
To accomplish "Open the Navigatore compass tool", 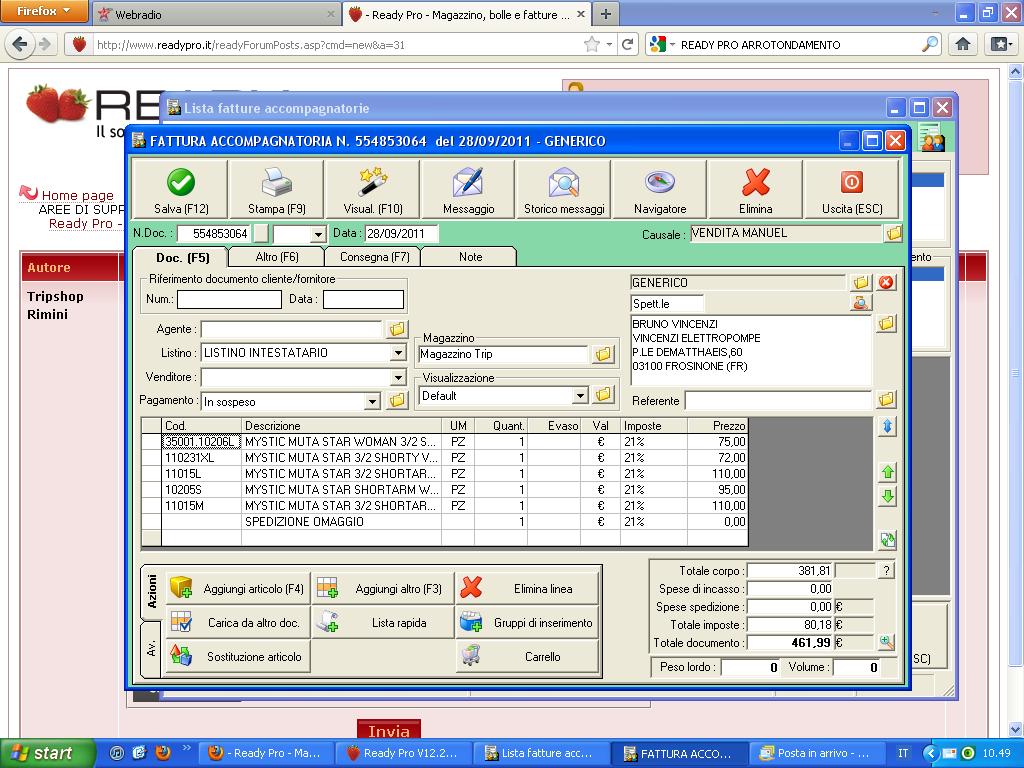I will pos(660,183).
